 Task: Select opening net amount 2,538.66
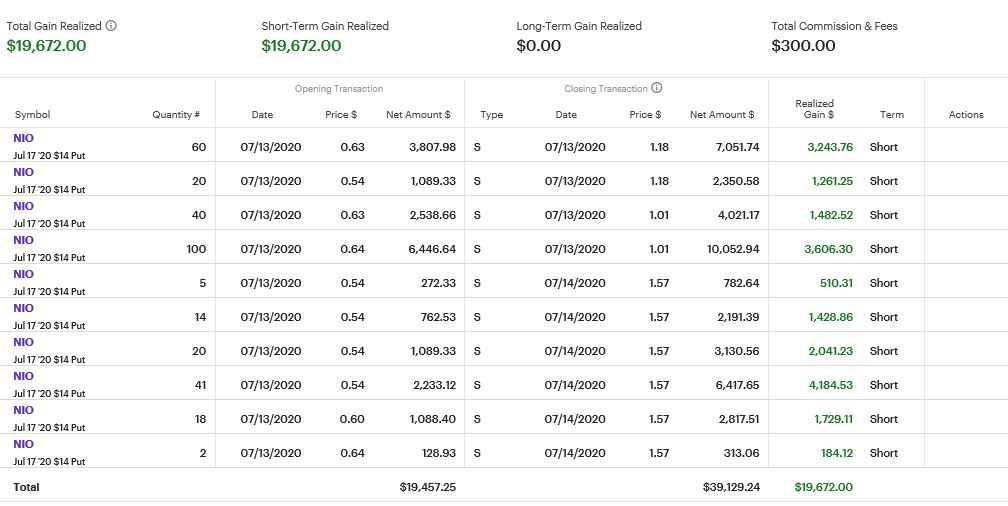click(x=432, y=215)
